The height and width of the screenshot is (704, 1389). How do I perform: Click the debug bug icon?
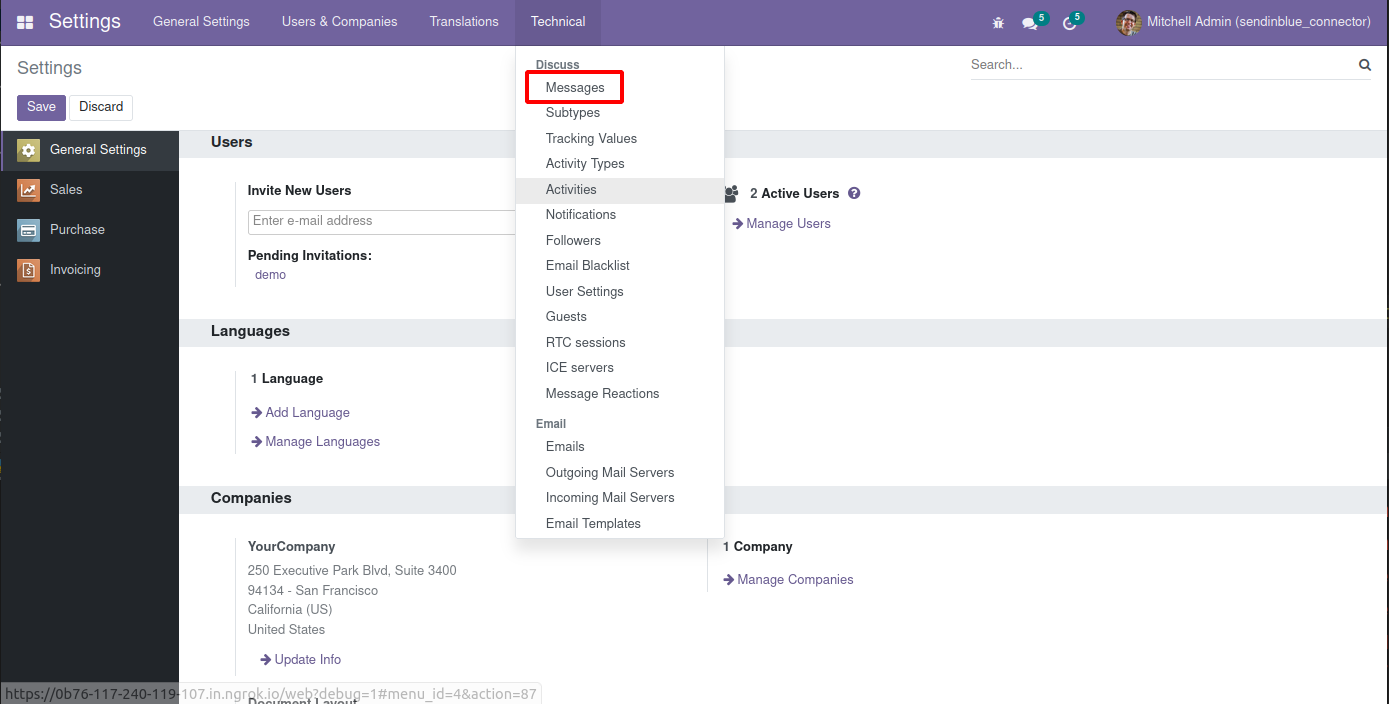pos(998,22)
